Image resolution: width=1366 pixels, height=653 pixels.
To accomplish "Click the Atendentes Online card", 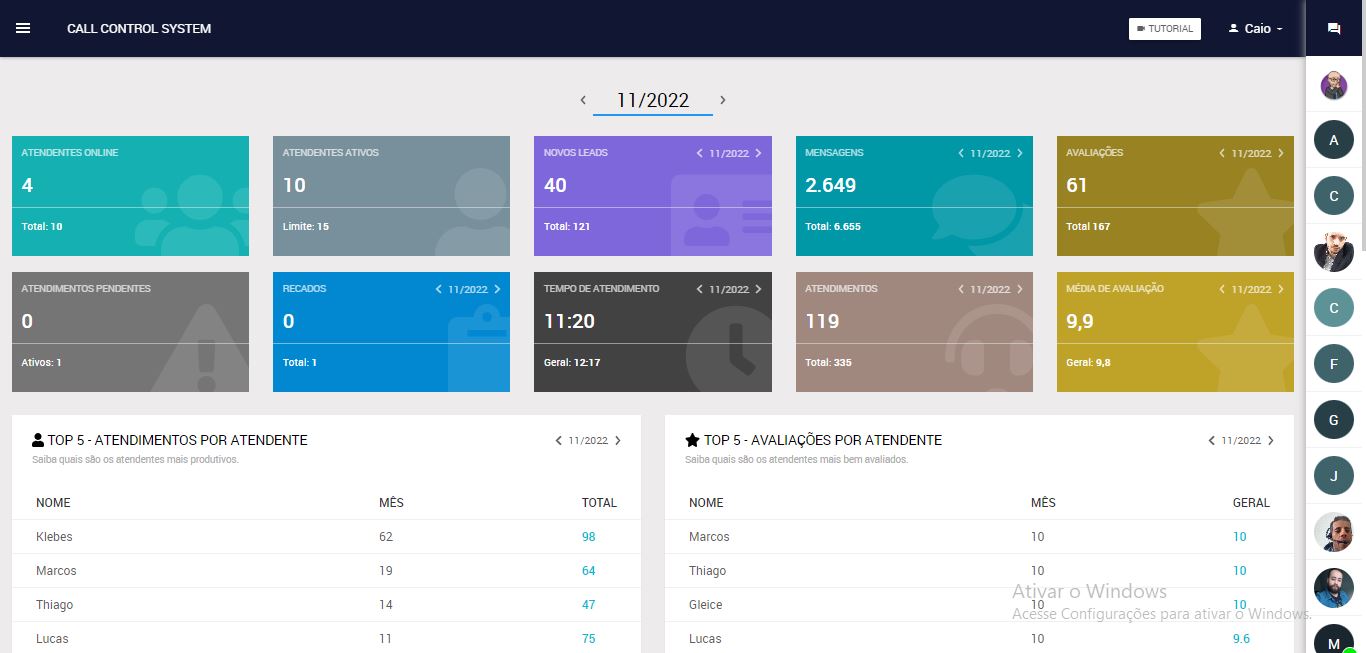I will click(x=130, y=195).
